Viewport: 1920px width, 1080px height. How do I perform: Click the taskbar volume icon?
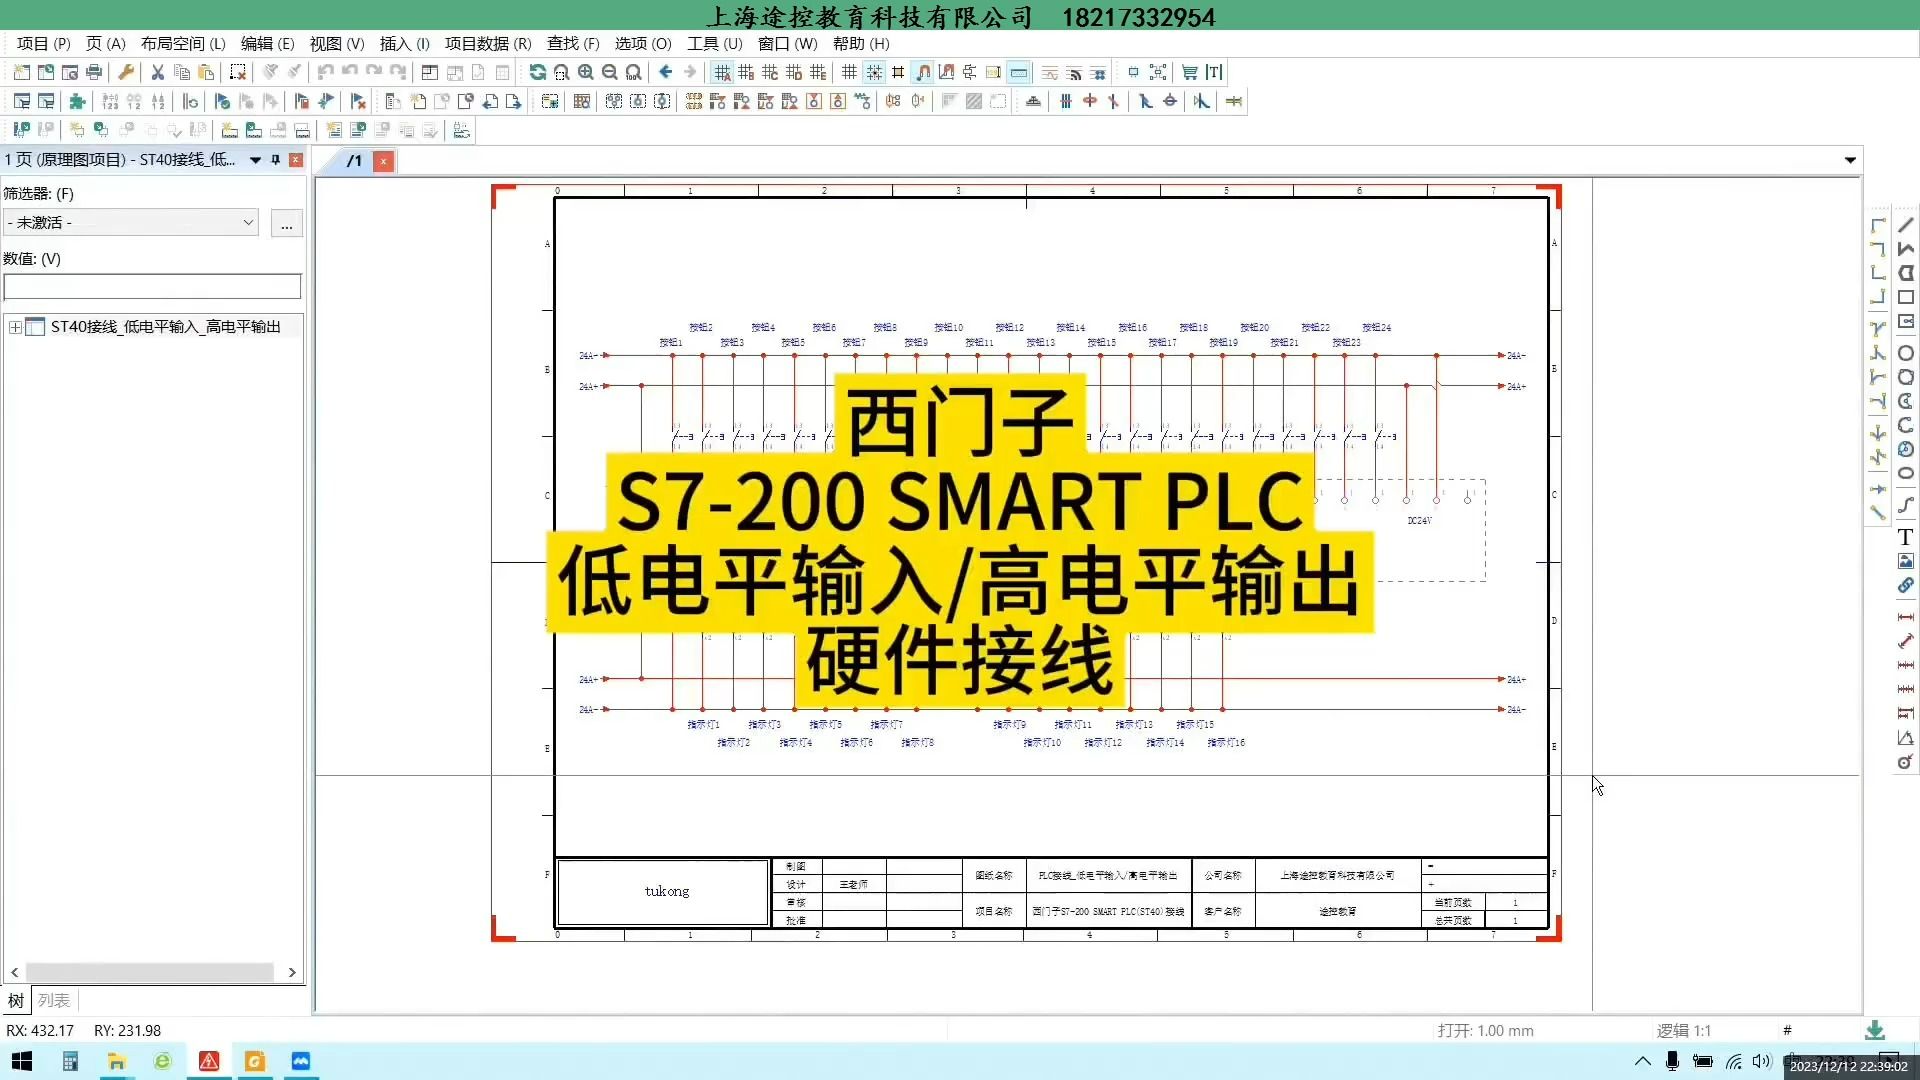point(1762,1062)
